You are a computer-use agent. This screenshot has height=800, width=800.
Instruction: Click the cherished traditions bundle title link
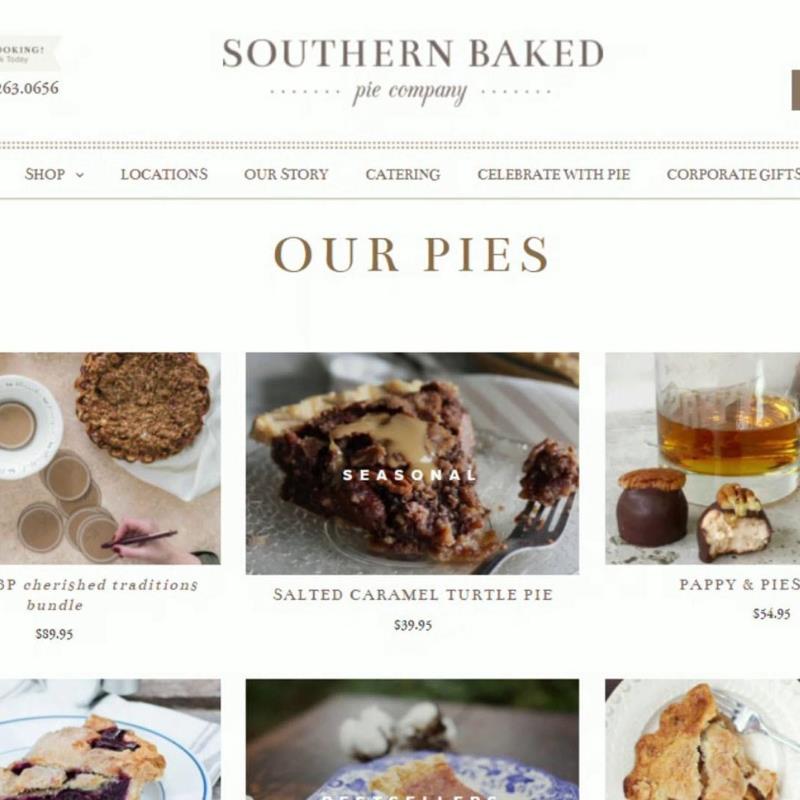click(98, 594)
